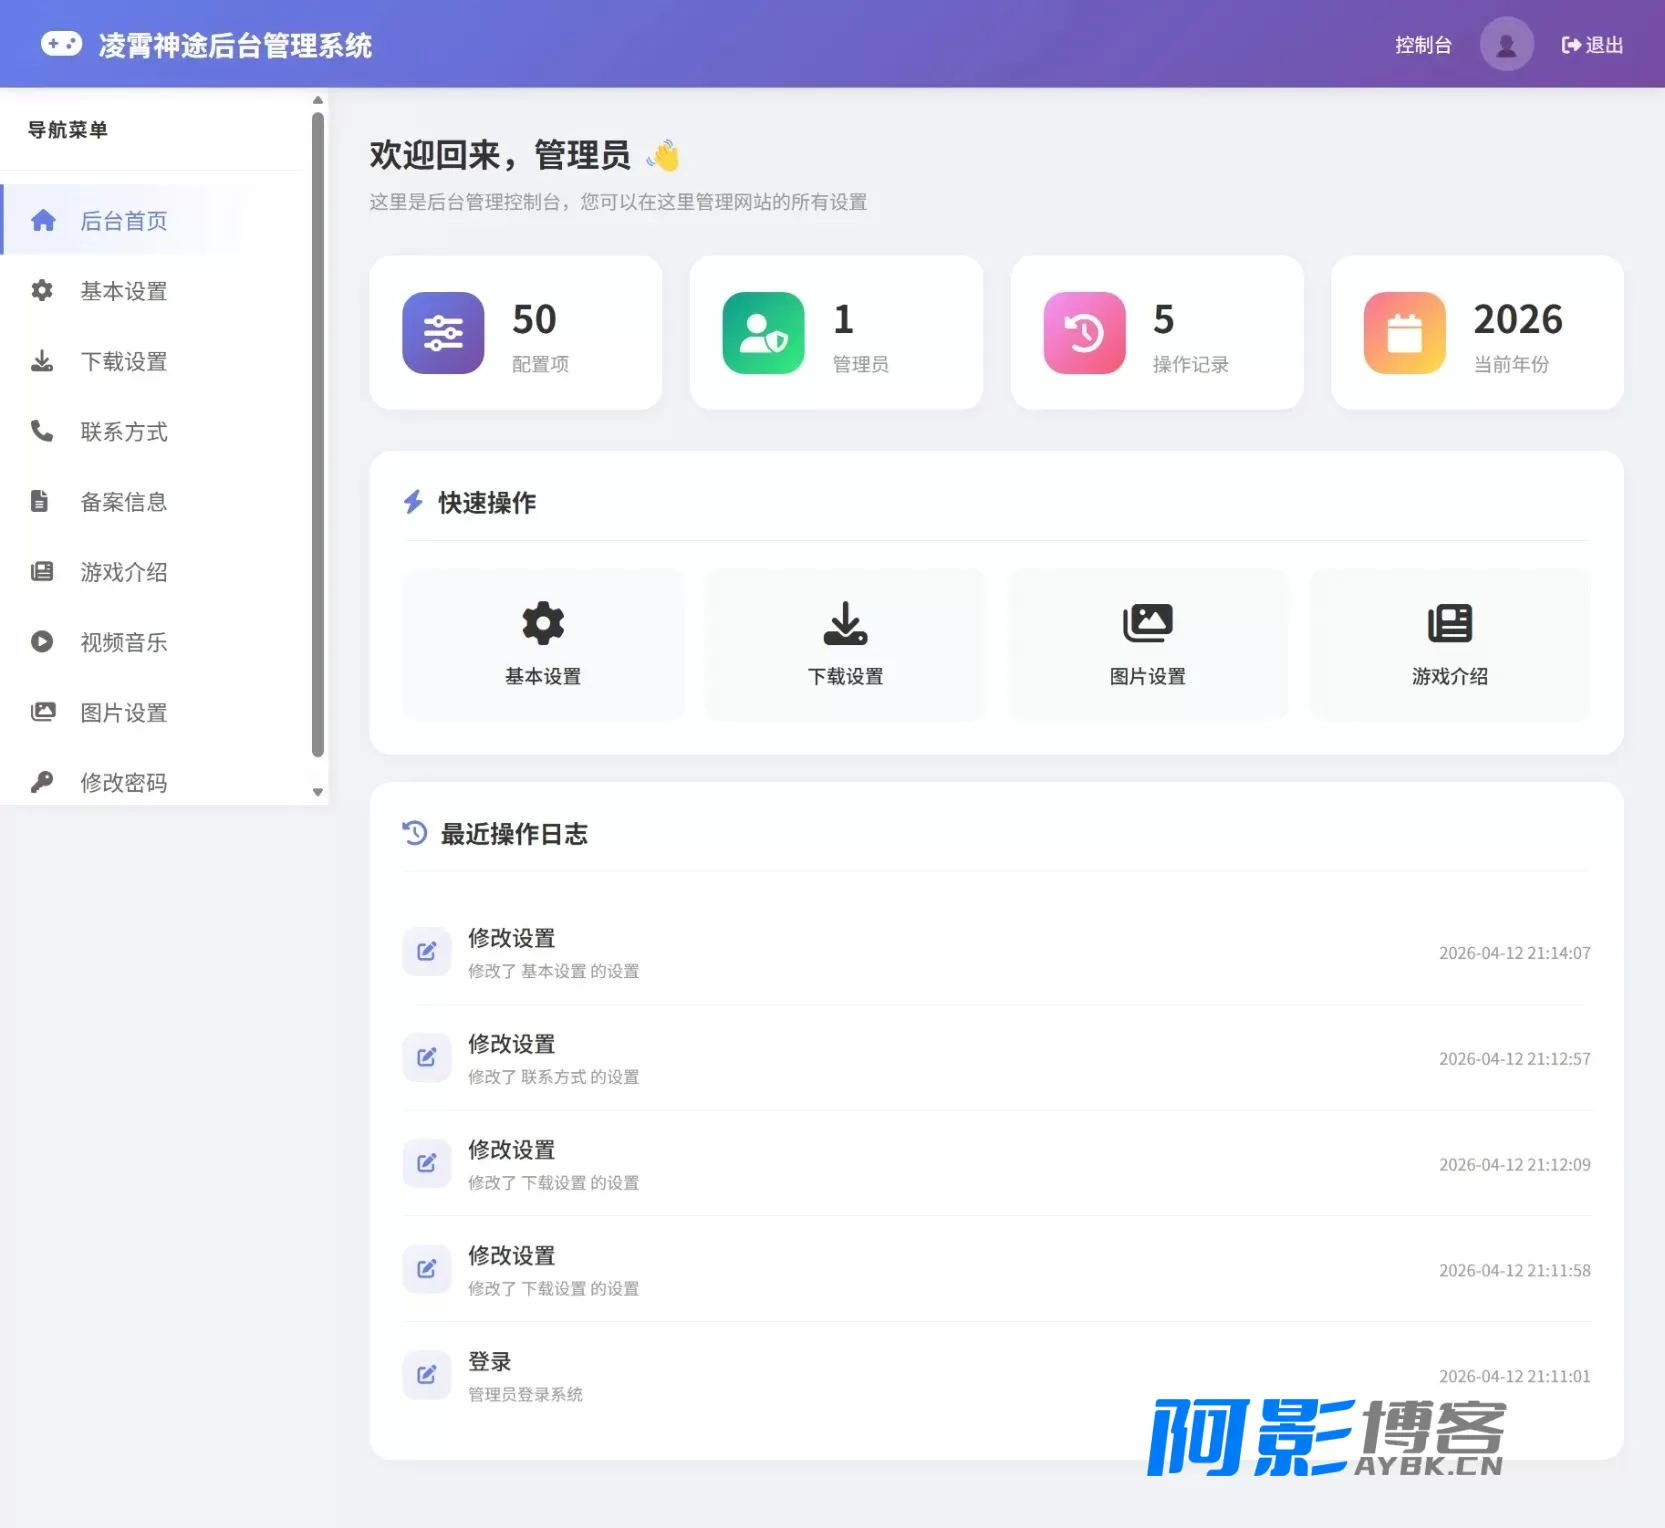Click the gear icon in quick actions

pyautogui.click(x=543, y=623)
